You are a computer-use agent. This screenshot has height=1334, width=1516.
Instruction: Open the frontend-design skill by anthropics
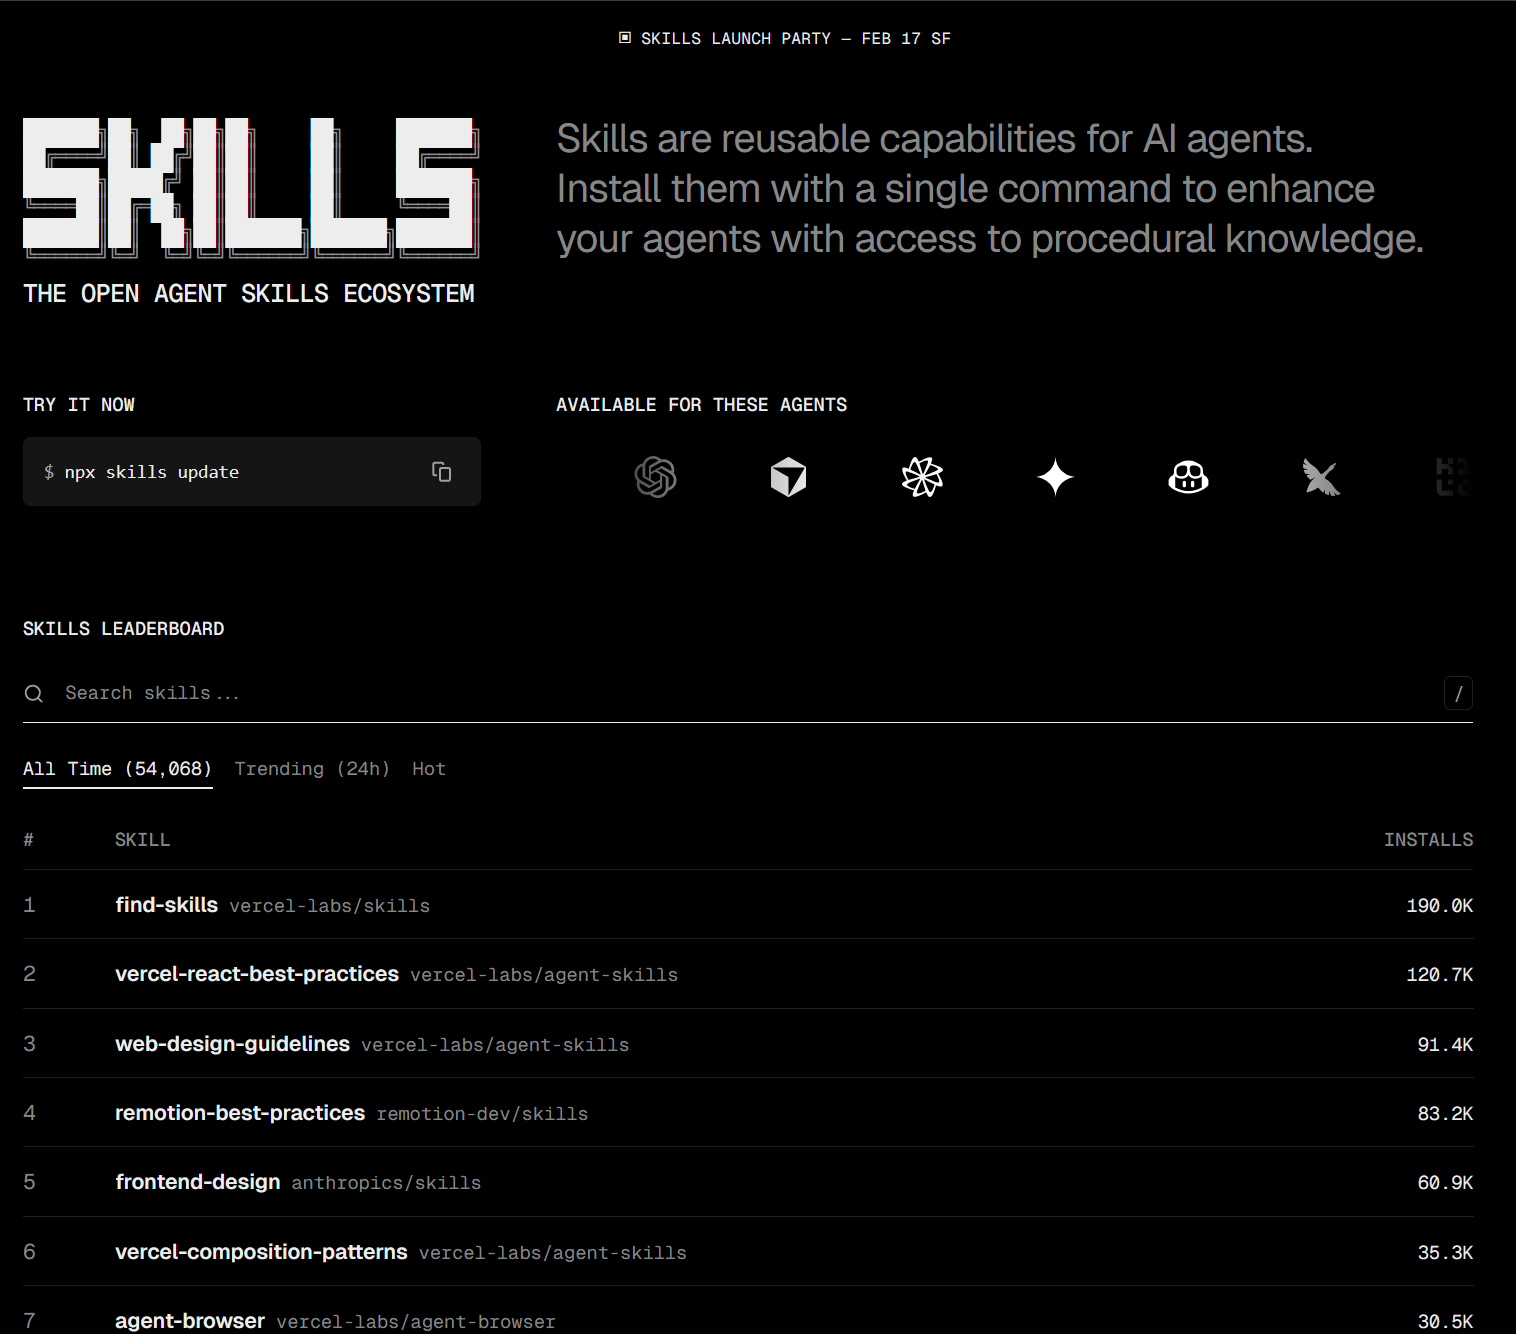pyautogui.click(x=197, y=1181)
